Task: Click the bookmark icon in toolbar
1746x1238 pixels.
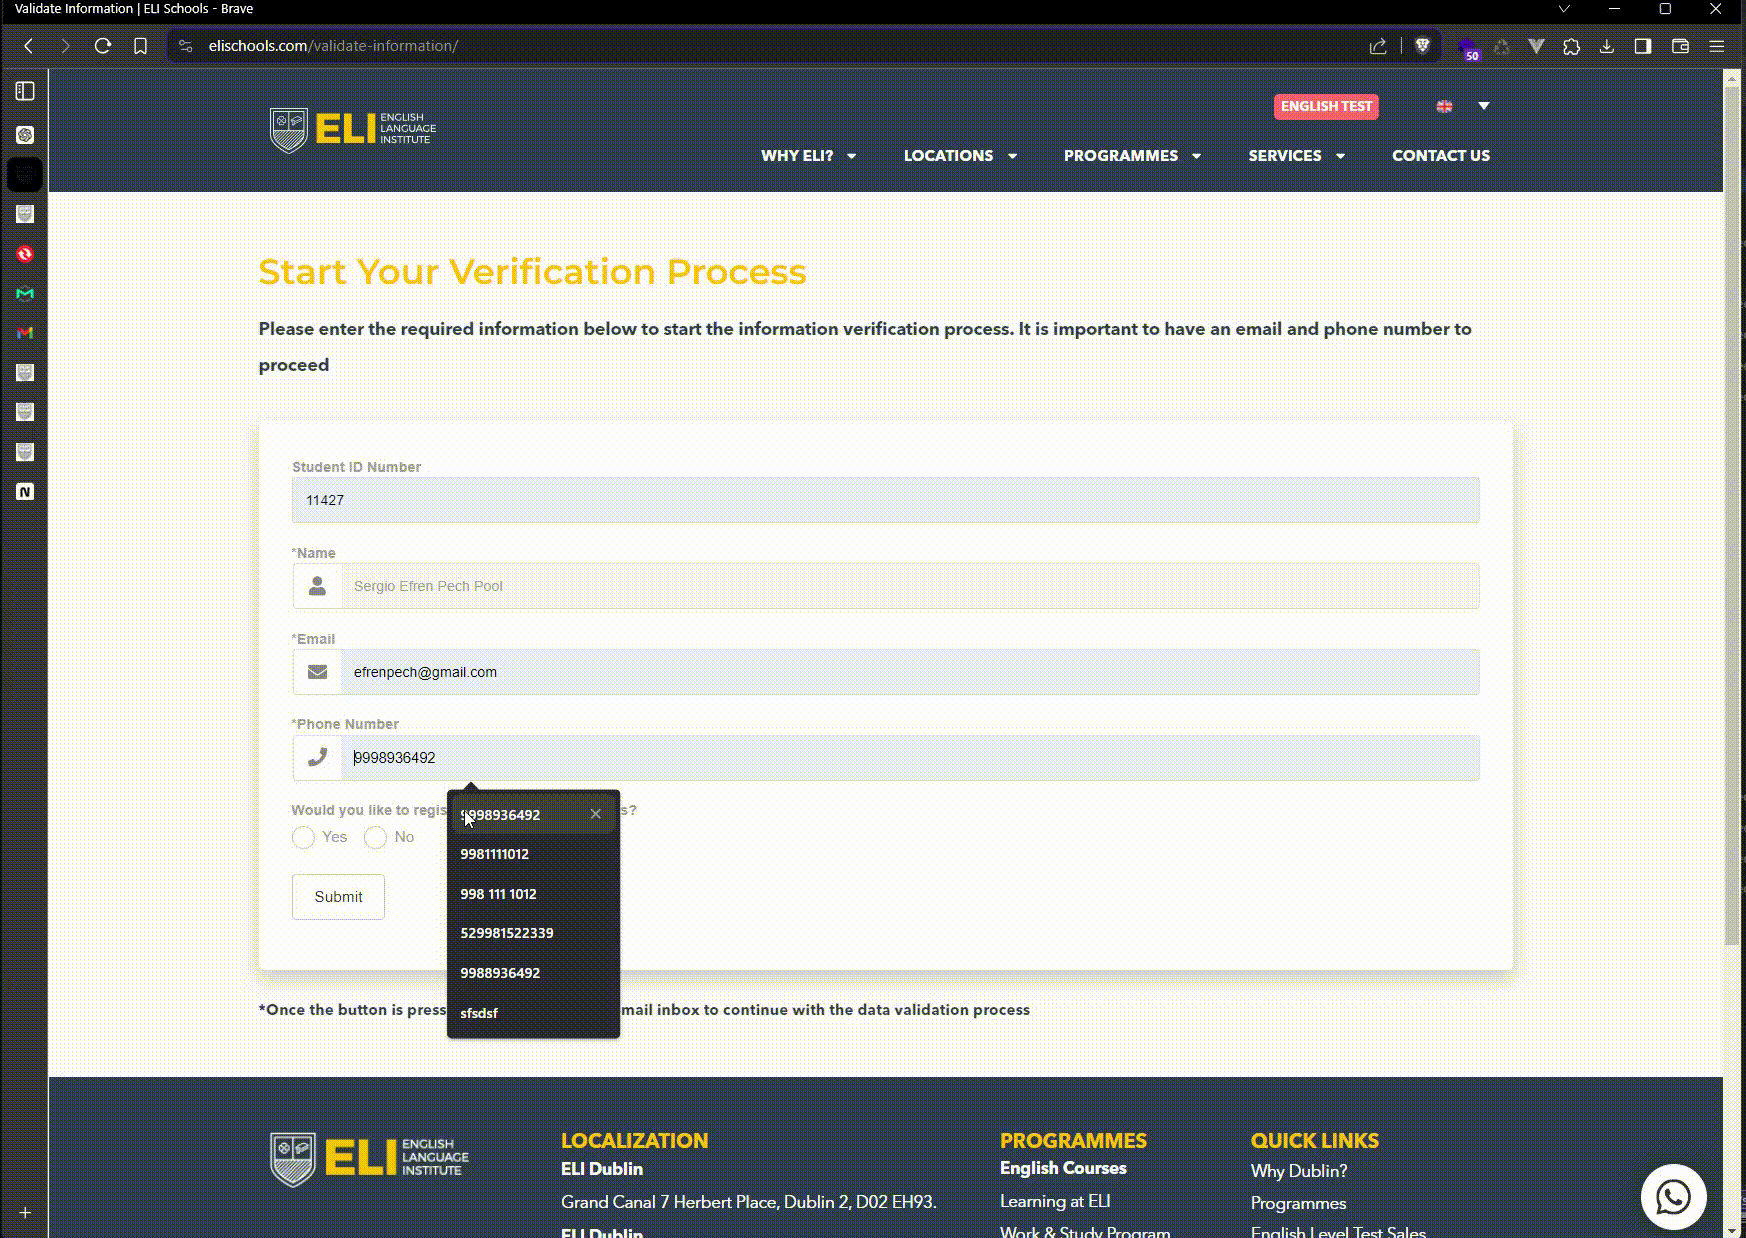Action: (x=140, y=46)
